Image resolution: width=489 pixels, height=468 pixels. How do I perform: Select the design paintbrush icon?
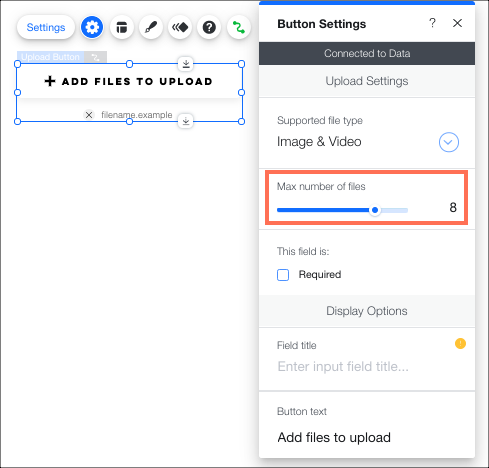pos(151,27)
